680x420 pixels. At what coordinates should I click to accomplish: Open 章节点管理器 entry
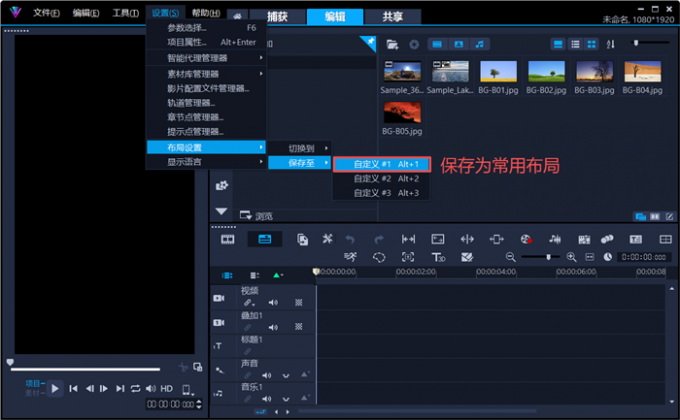pos(206,117)
